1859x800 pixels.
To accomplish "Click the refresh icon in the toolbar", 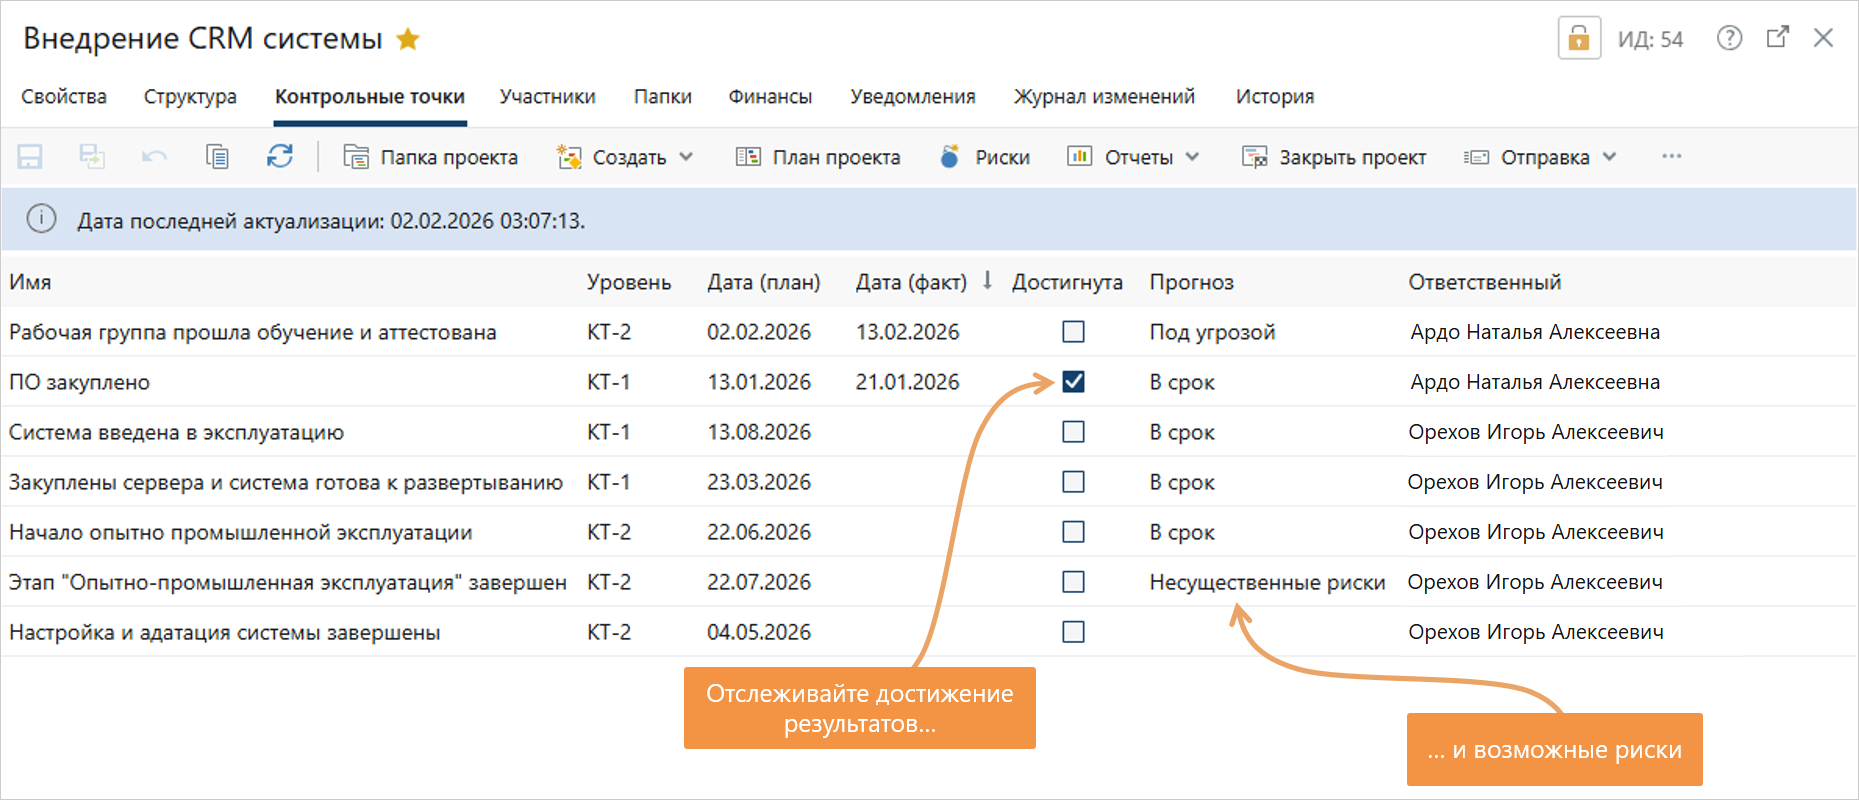I will coord(280,157).
